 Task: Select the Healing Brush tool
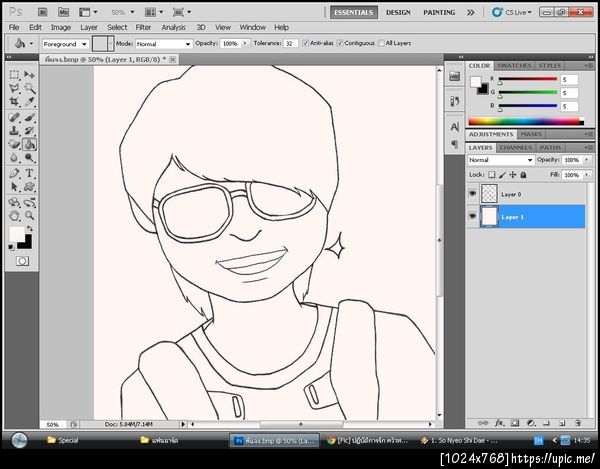tap(14, 117)
